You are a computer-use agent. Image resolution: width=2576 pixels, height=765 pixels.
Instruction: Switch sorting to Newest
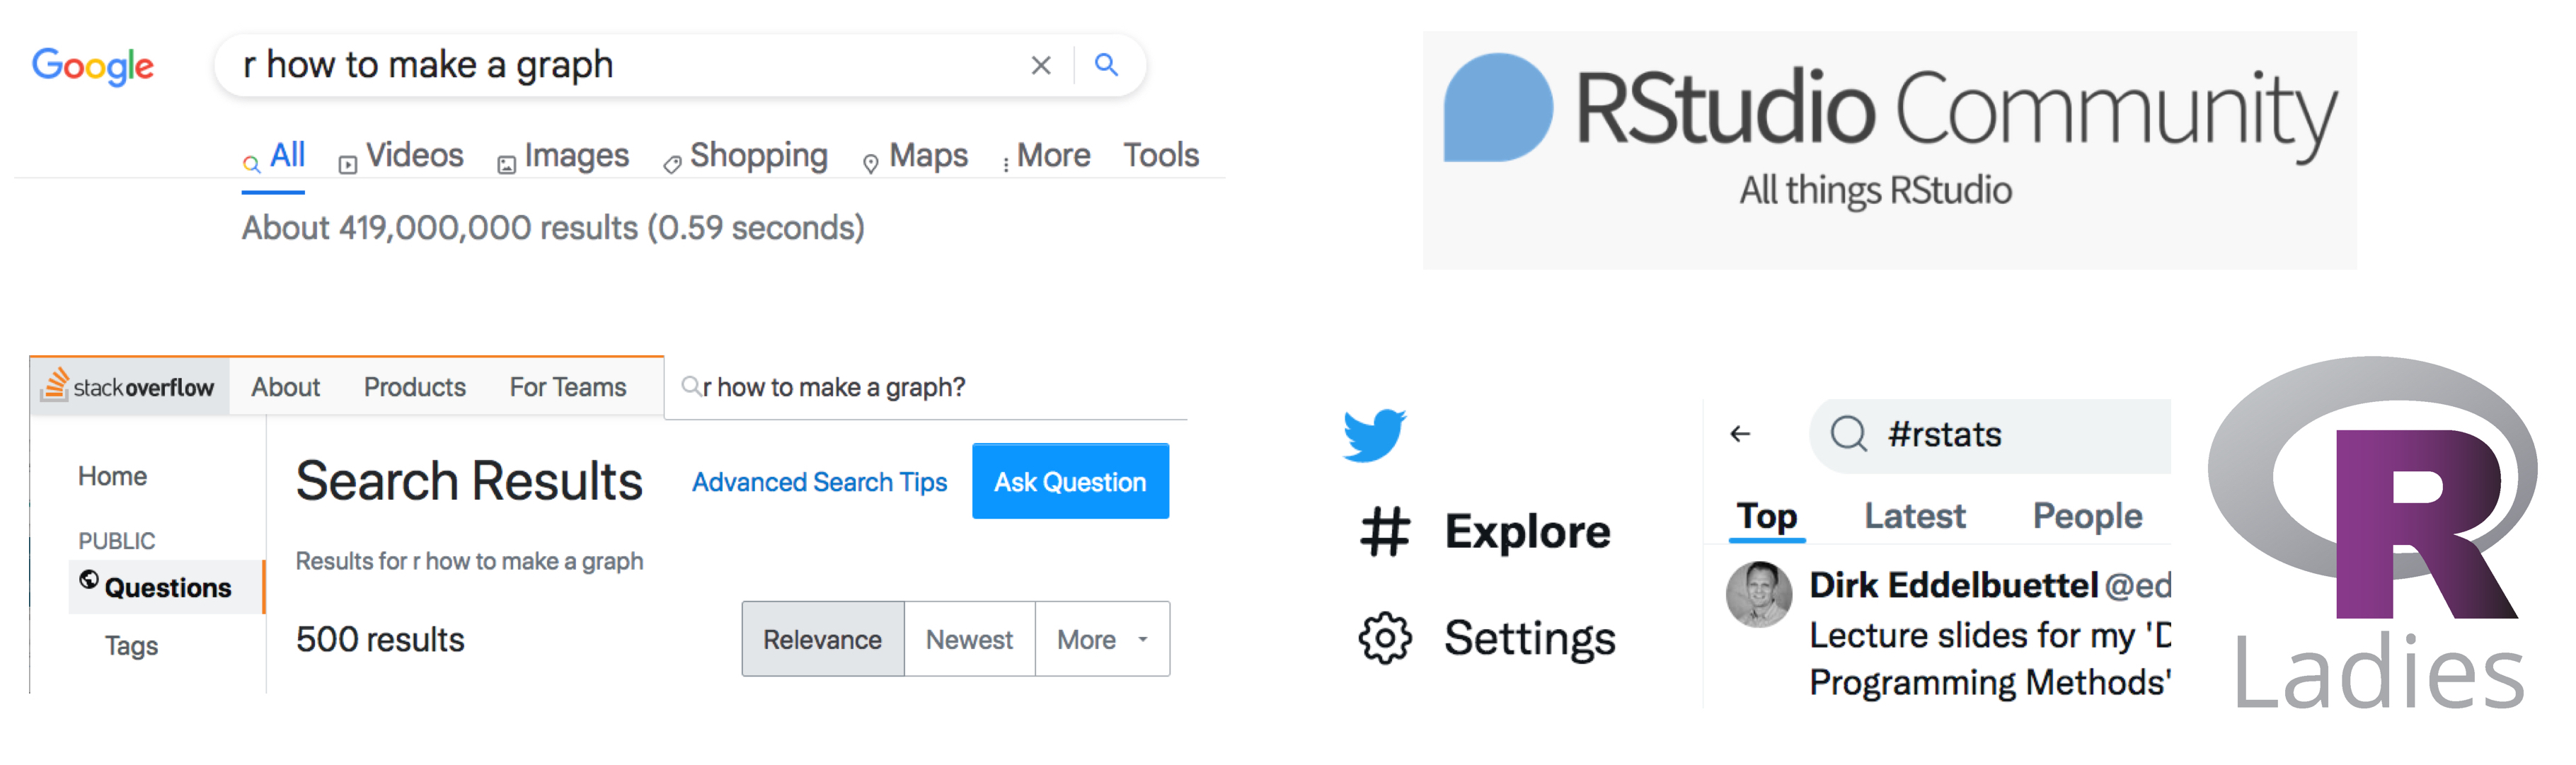point(968,639)
